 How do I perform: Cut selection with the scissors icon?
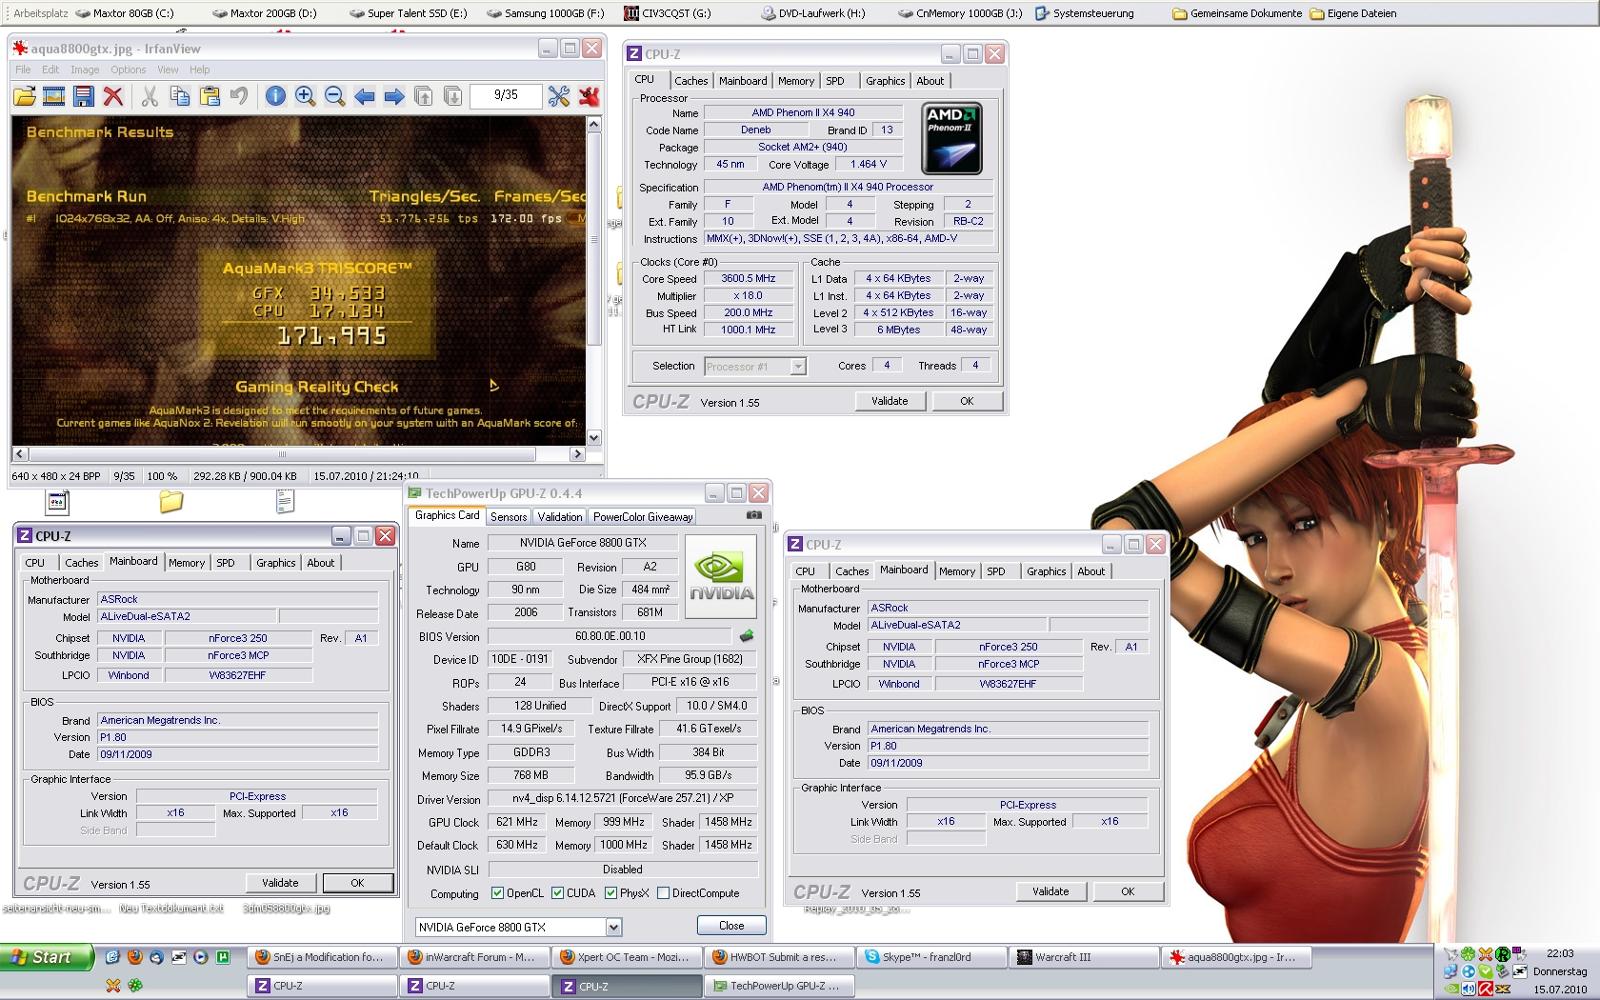[x=150, y=96]
